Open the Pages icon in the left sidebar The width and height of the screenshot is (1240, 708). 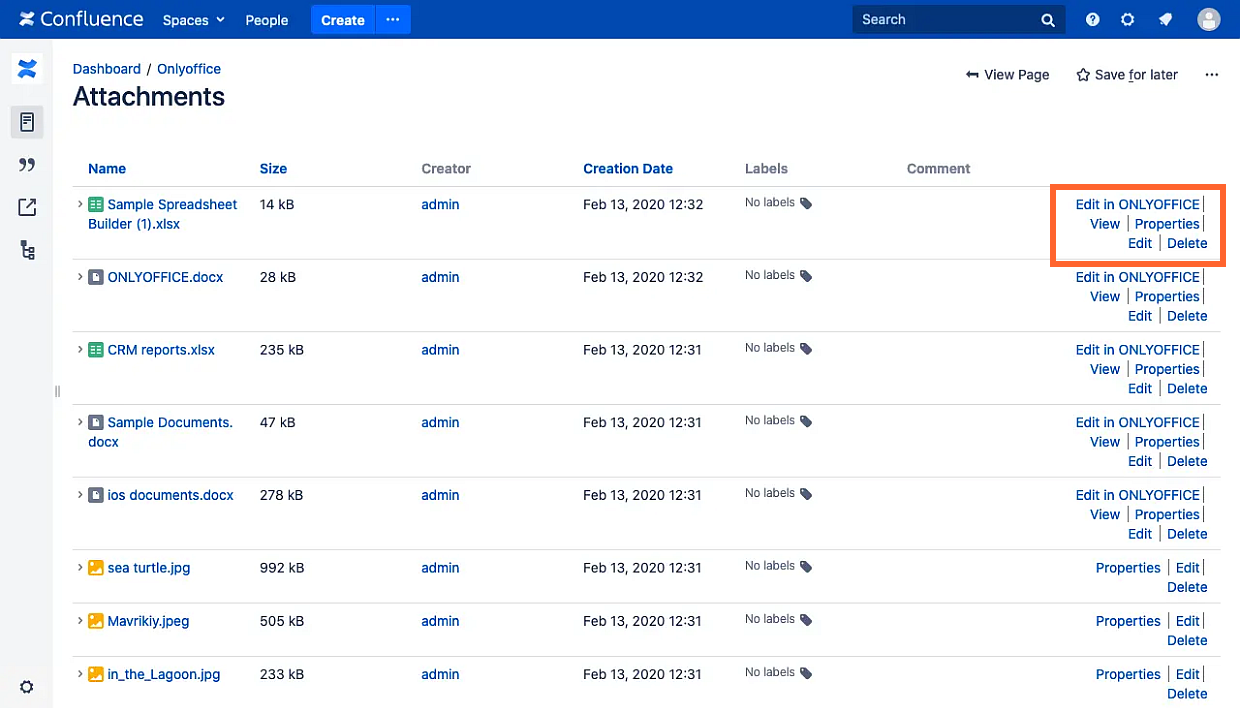pos(27,122)
